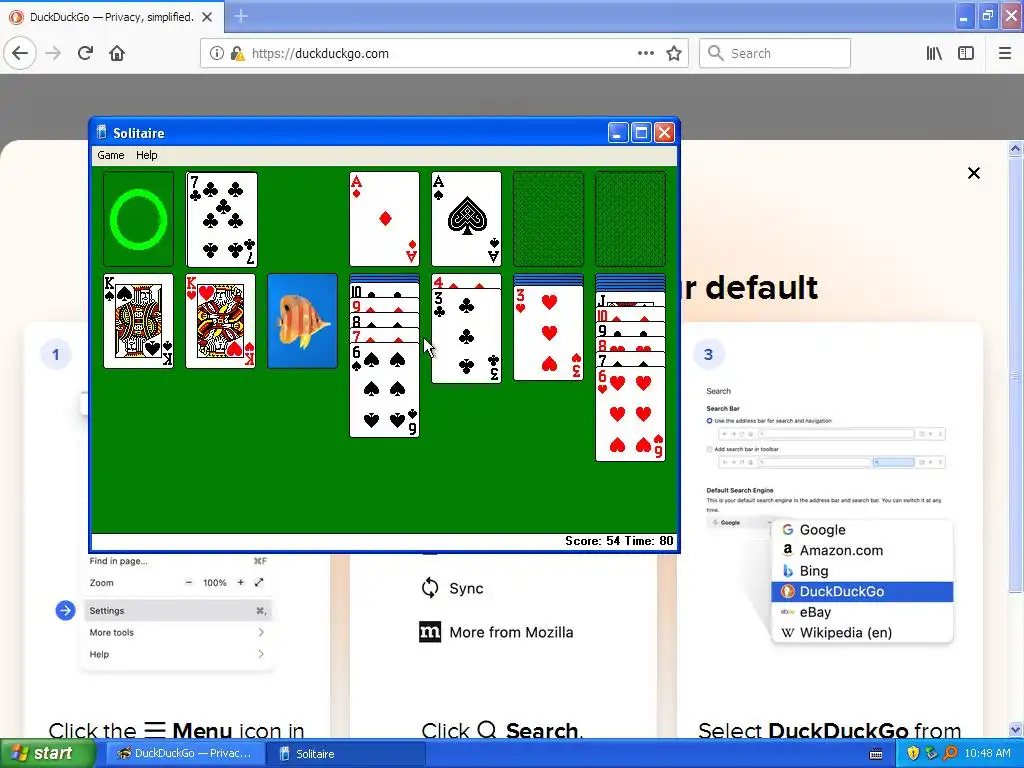The image size is (1024, 768).
Task: Dismiss the DuckDuckGo overlay with X
Action: pos(974,173)
